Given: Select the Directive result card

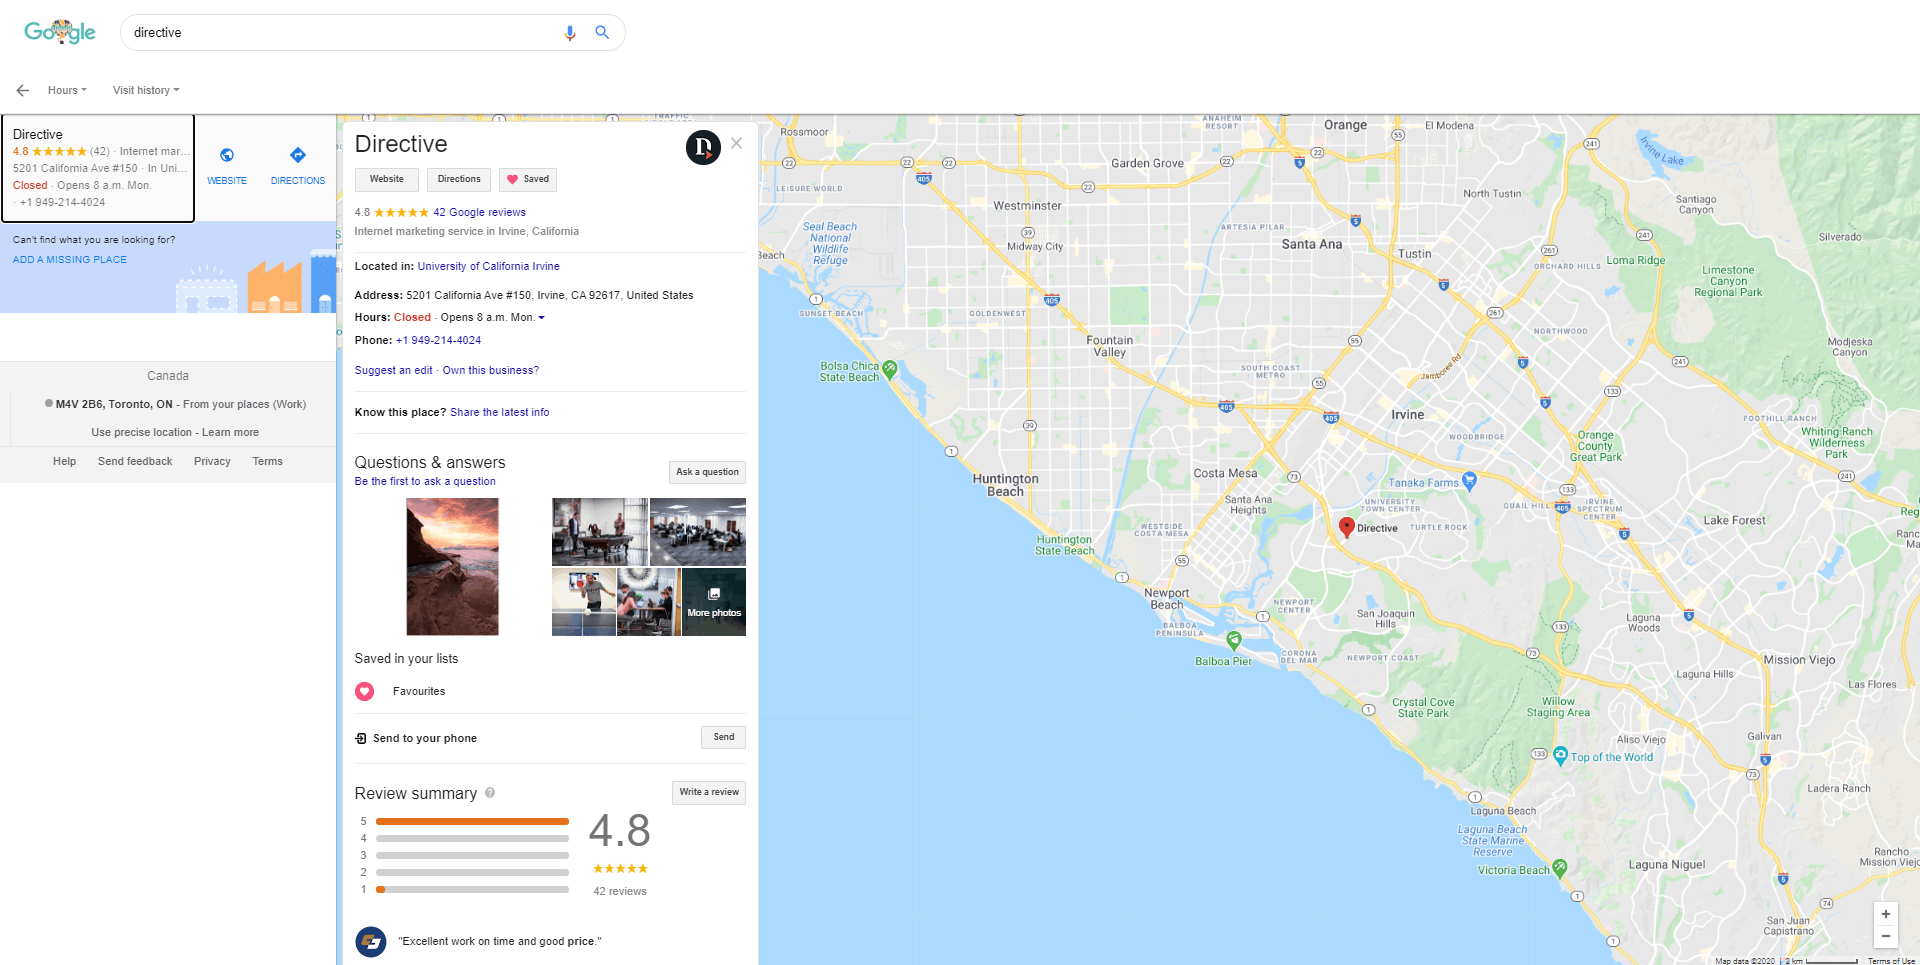Looking at the screenshot, I should (98, 168).
